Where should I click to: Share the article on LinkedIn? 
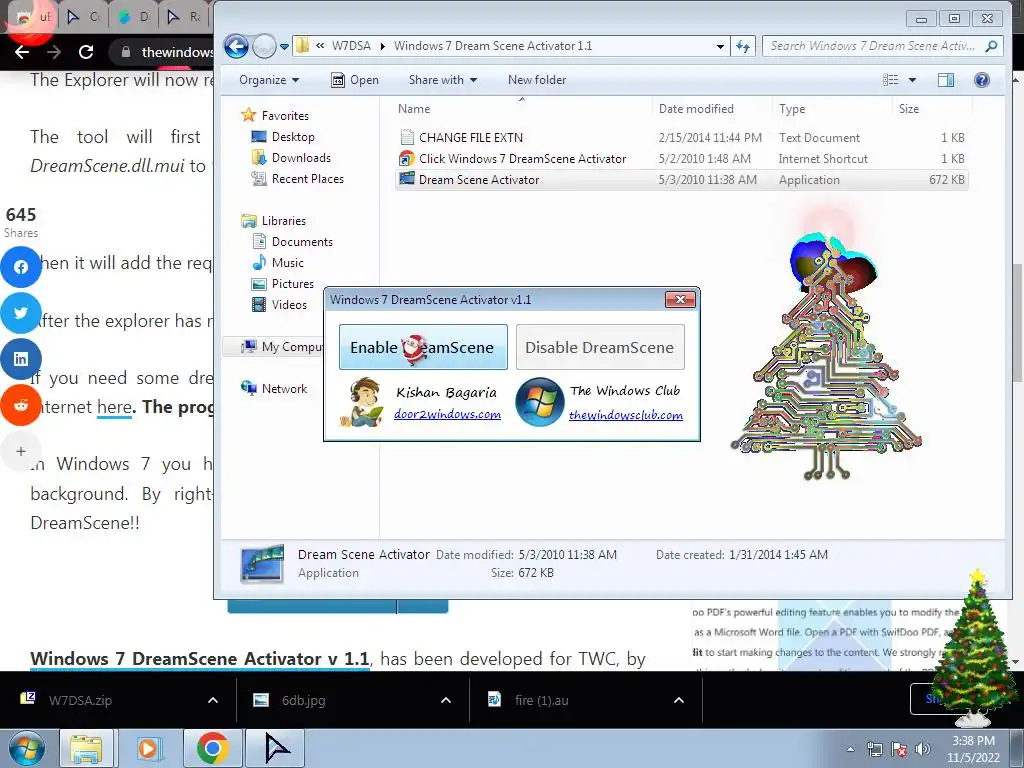pos(21,359)
